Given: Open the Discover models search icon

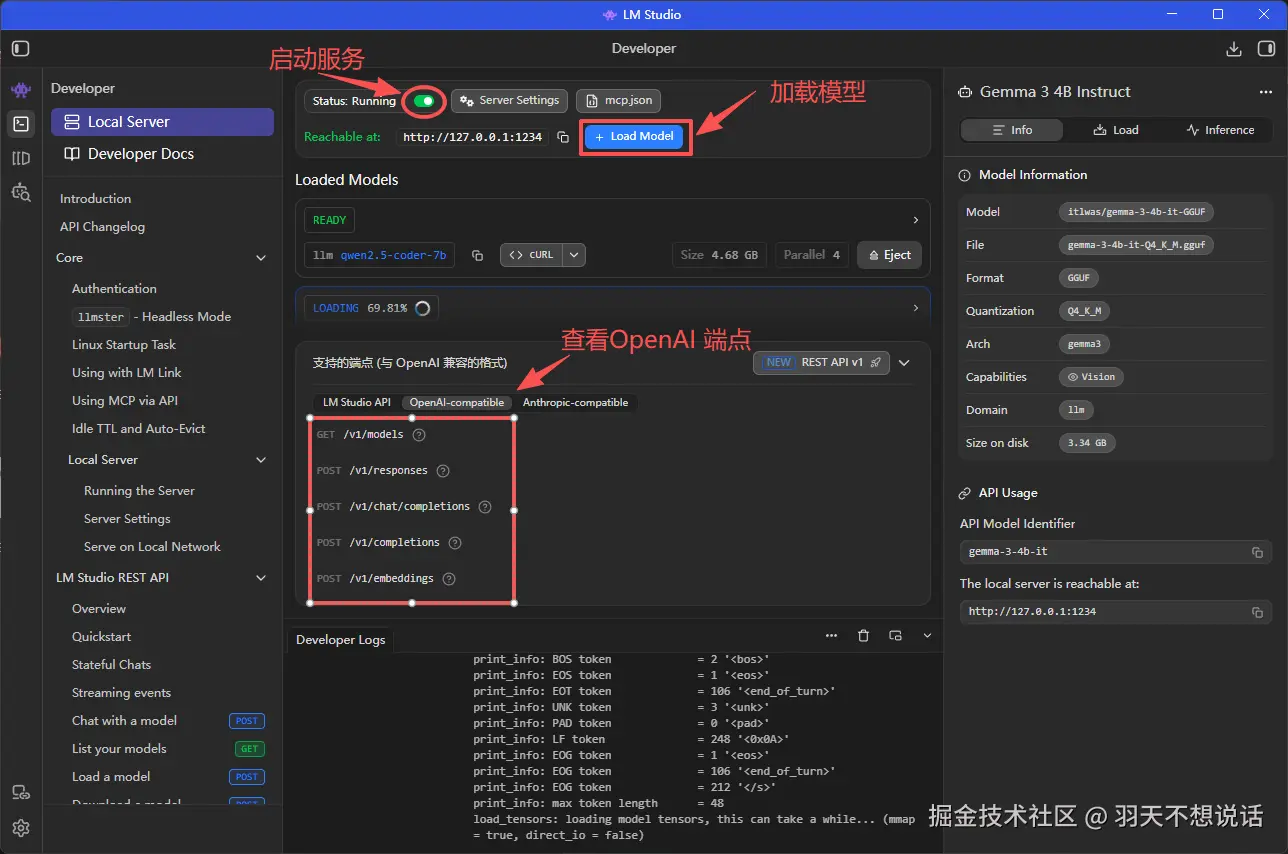Looking at the screenshot, I should (x=20, y=192).
